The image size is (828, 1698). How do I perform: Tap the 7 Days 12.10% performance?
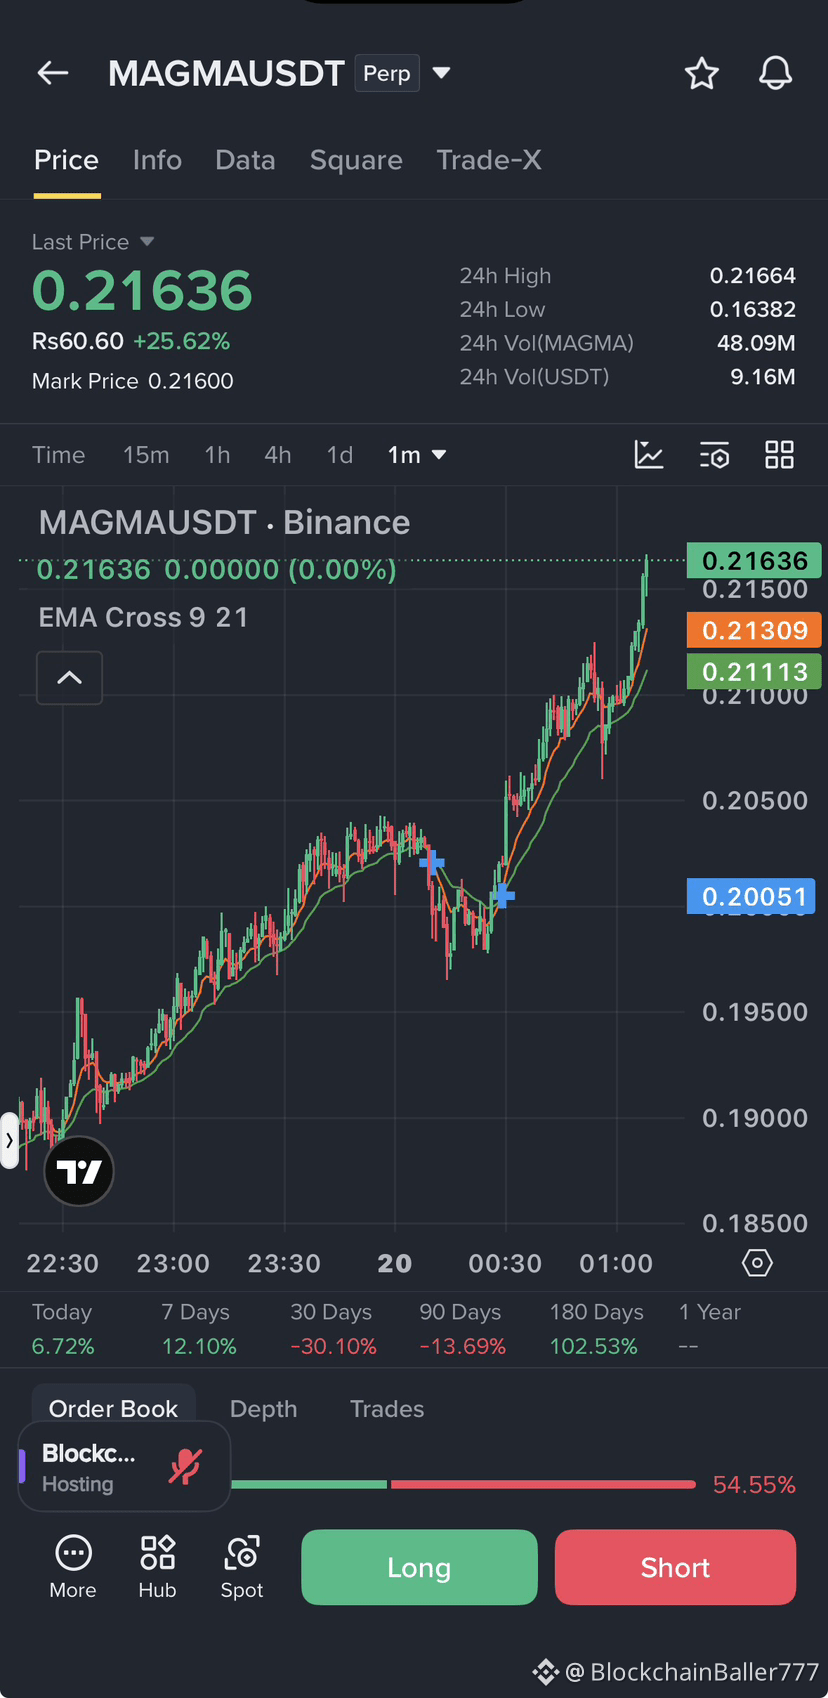[199, 1329]
